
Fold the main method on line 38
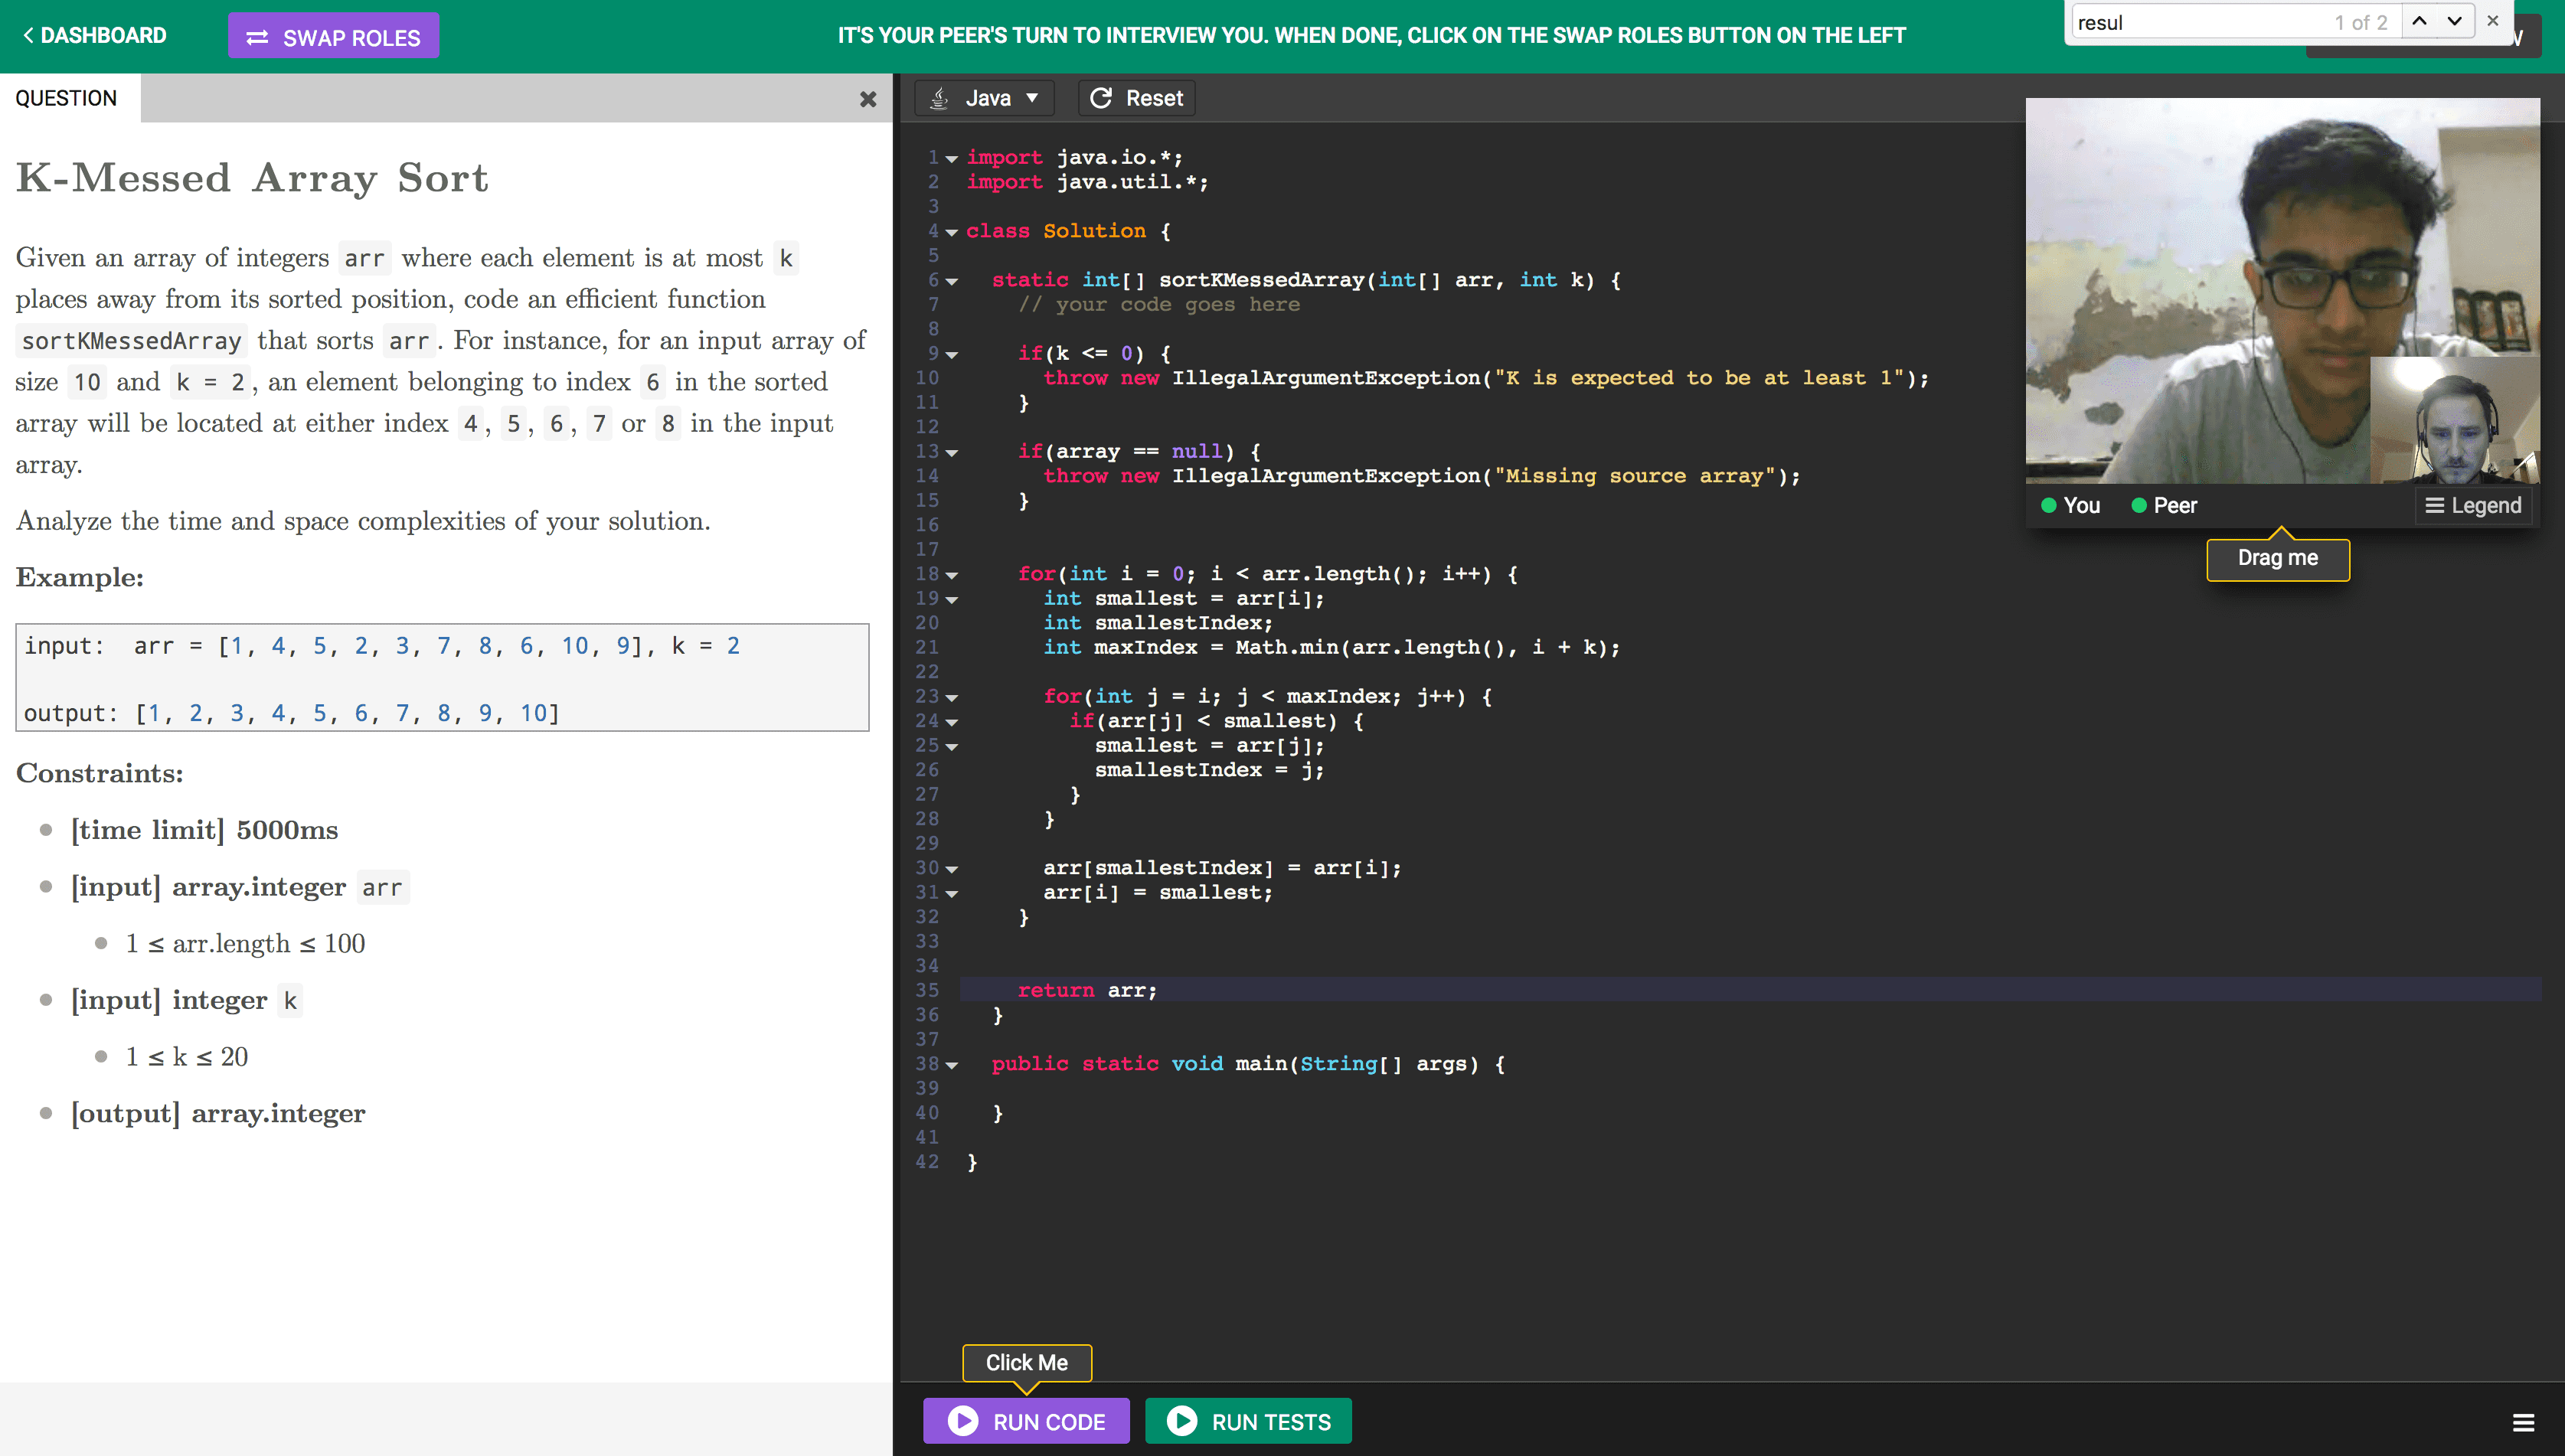coord(952,1065)
